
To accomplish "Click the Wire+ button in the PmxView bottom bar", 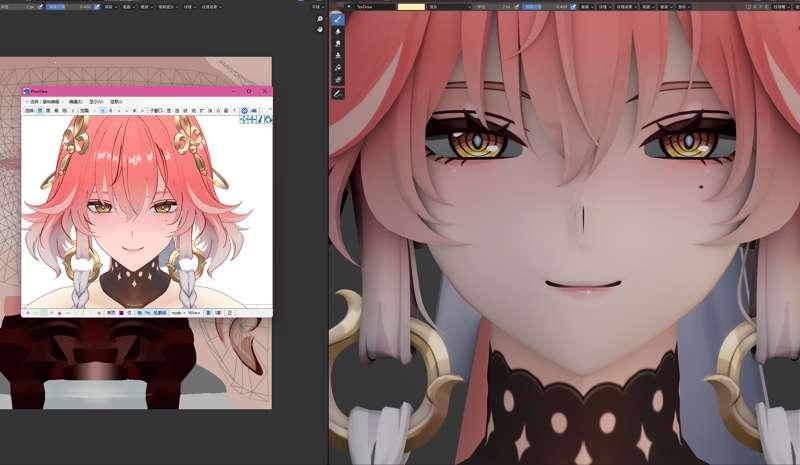I will [194, 312].
